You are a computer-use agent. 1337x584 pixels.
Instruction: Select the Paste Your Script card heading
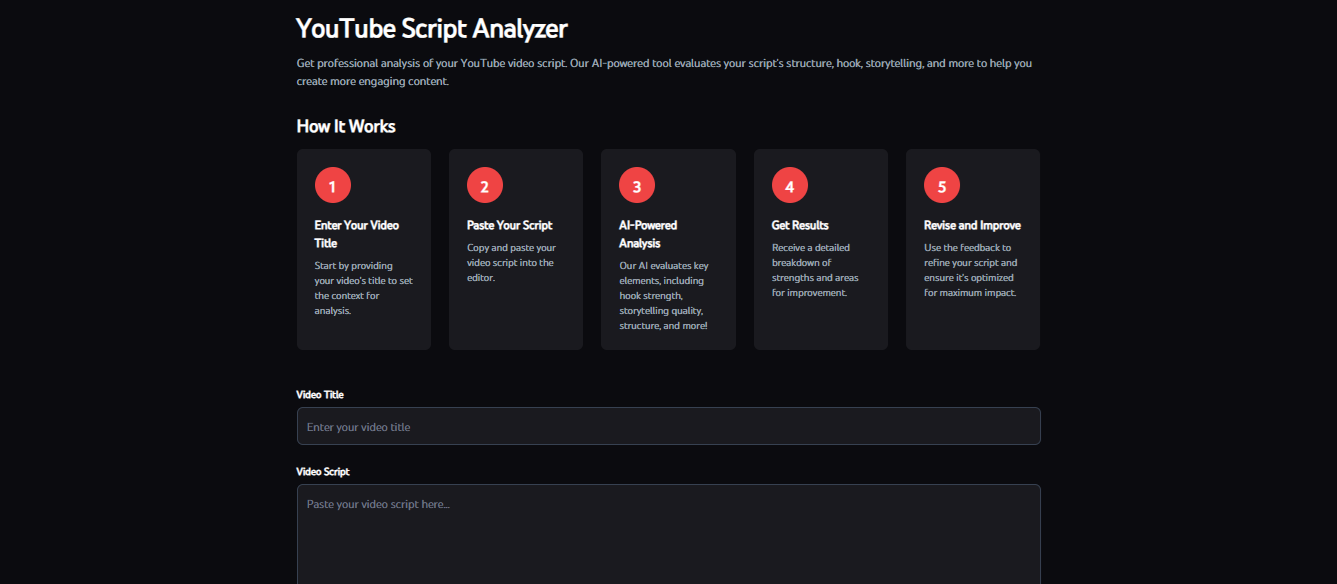click(509, 225)
